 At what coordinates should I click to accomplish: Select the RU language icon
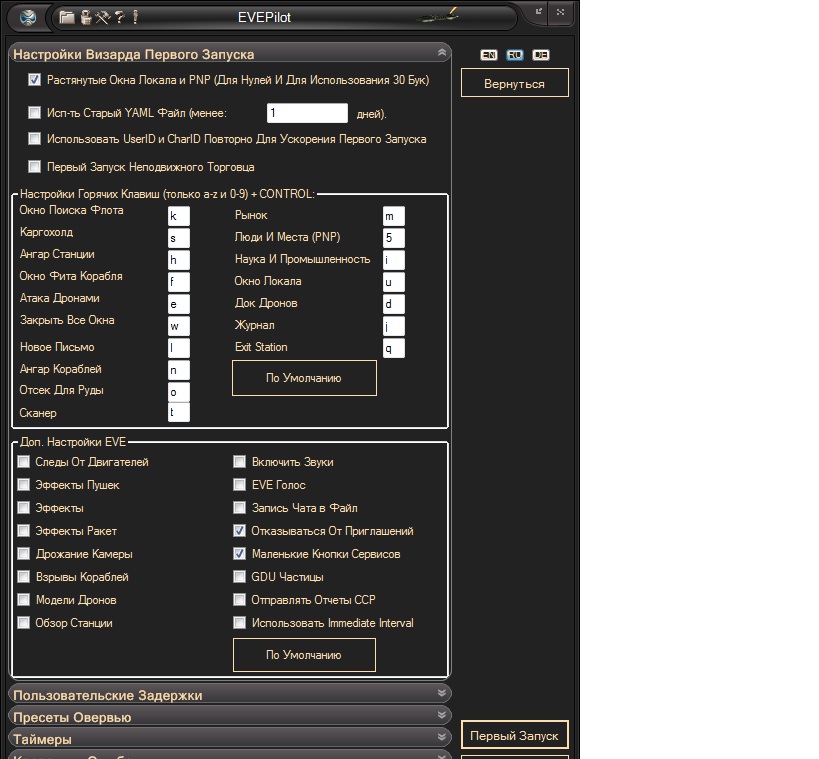515,55
